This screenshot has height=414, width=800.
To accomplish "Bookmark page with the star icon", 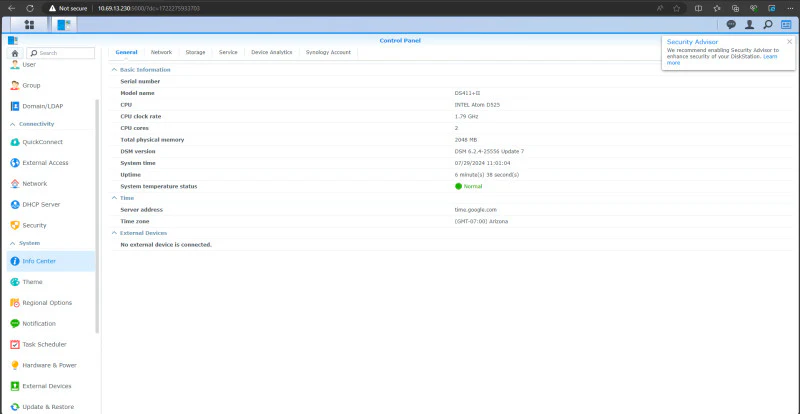I will (676, 8).
